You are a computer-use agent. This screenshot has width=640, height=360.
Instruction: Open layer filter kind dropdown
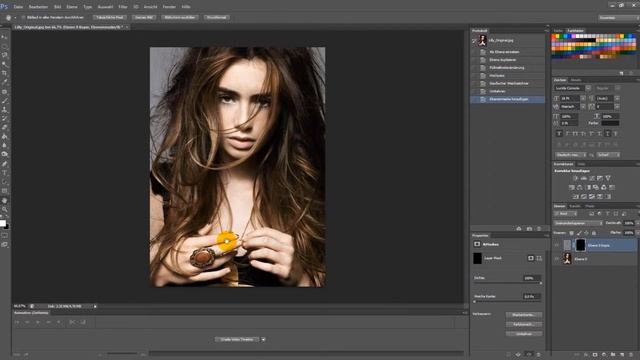pos(565,213)
